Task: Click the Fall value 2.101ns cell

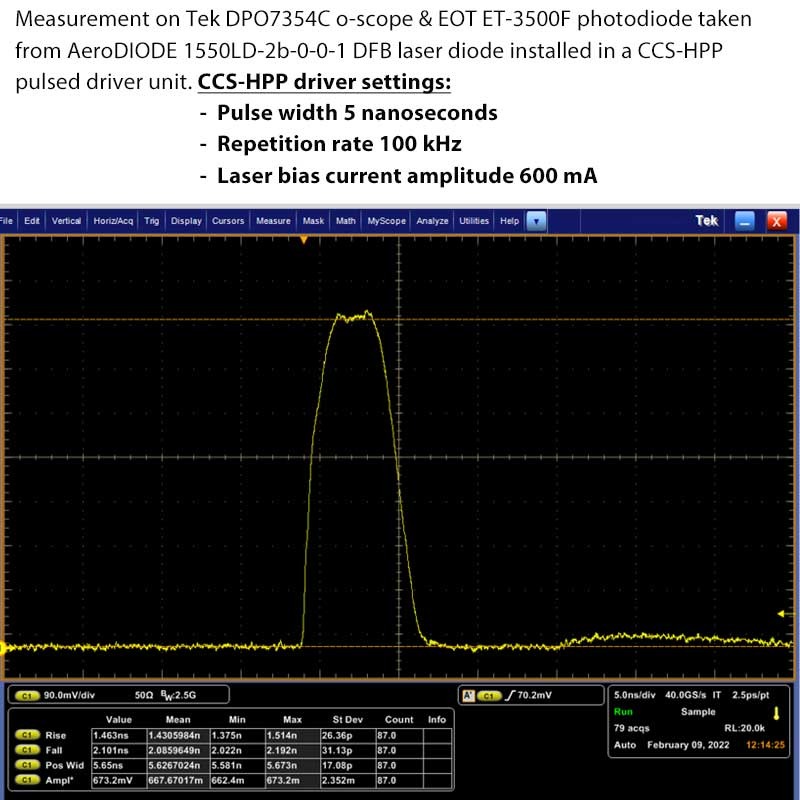Action: click(119, 750)
